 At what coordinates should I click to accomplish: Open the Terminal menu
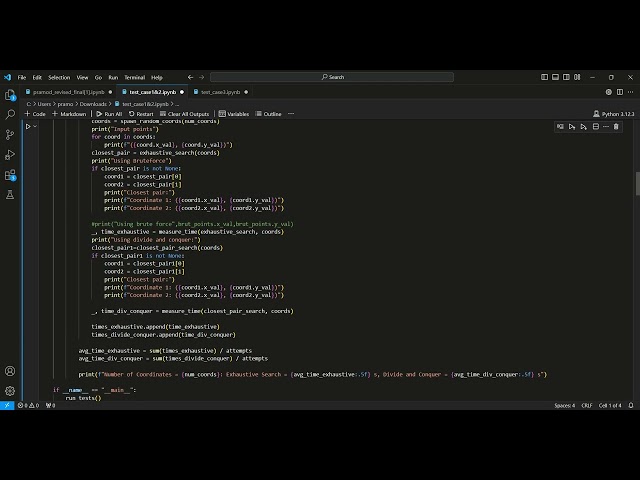pyautogui.click(x=135, y=78)
